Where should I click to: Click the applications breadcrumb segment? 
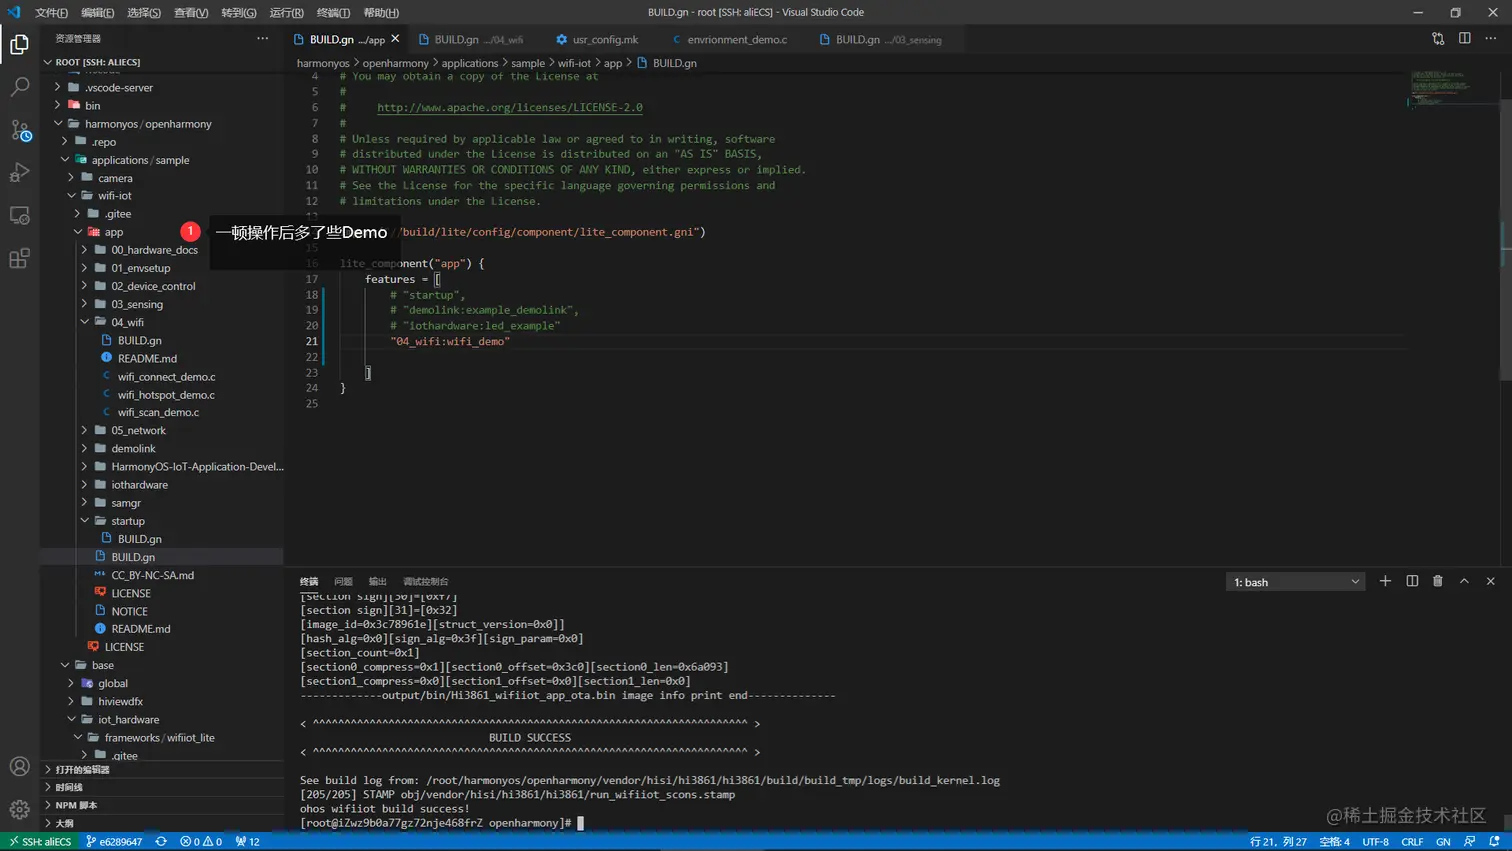coord(470,63)
